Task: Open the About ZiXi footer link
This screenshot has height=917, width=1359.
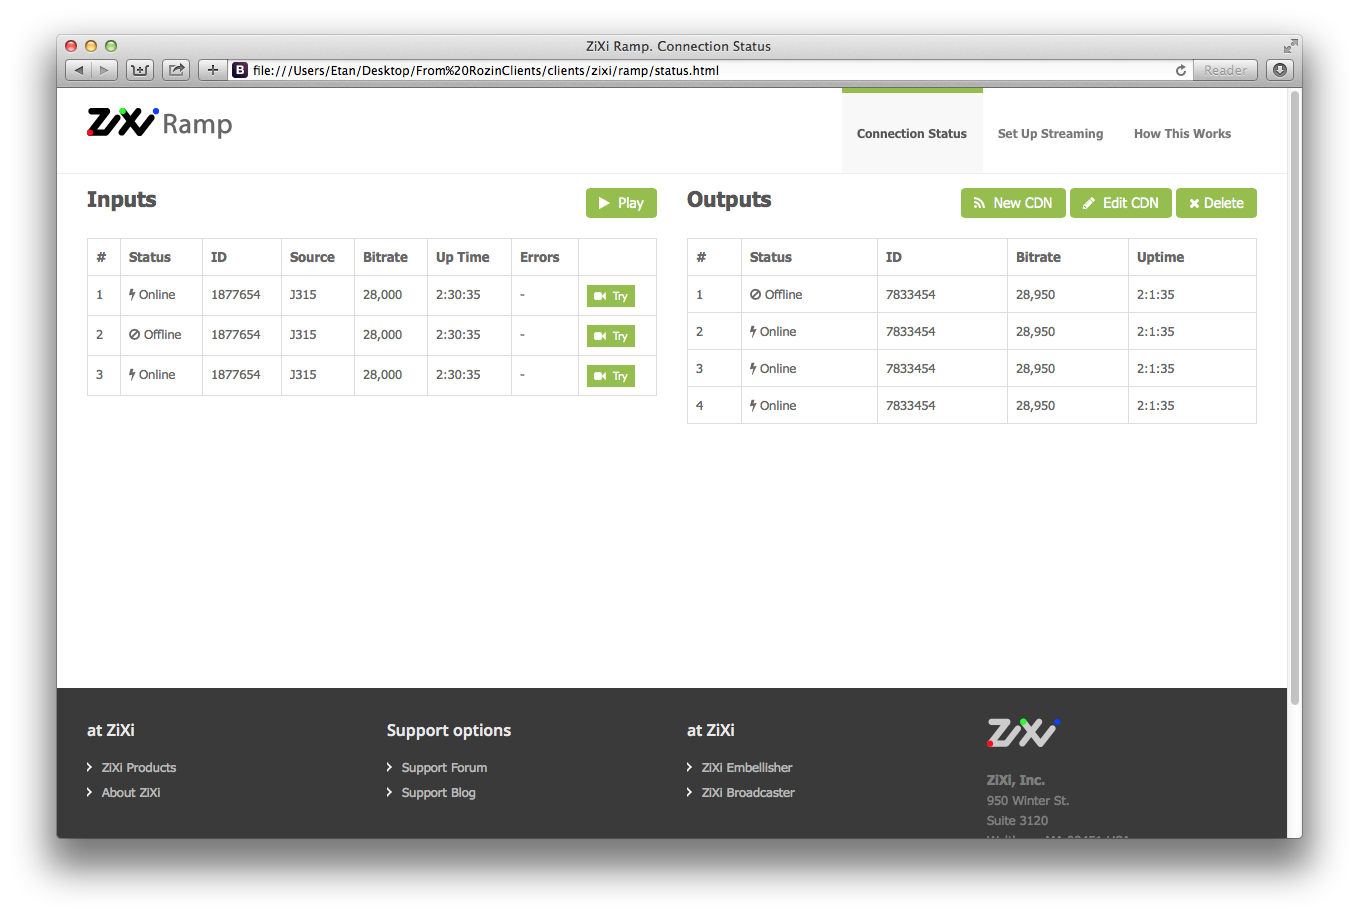Action: coord(131,792)
